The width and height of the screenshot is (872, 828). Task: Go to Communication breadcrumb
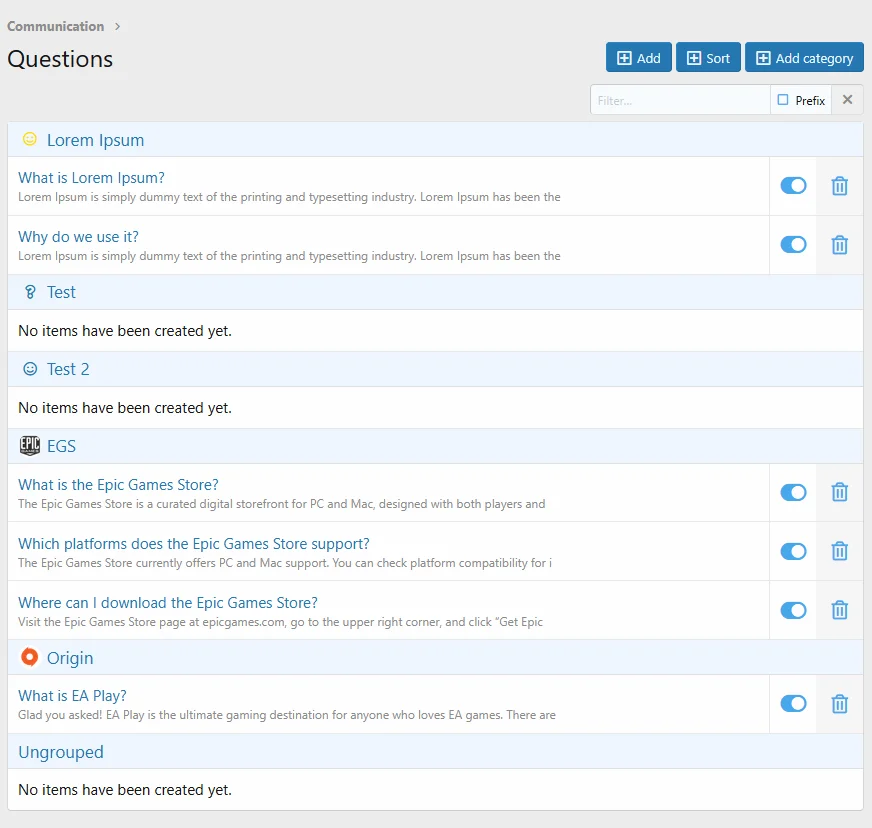click(55, 26)
